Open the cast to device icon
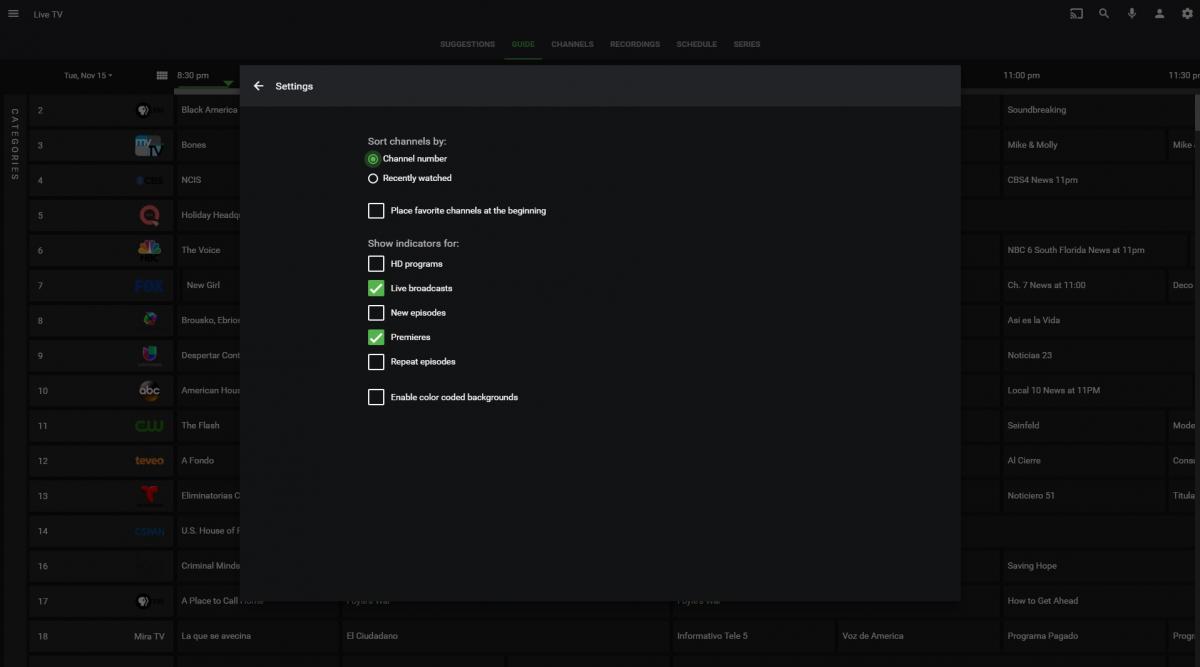The width and height of the screenshot is (1200, 667). point(1076,14)
